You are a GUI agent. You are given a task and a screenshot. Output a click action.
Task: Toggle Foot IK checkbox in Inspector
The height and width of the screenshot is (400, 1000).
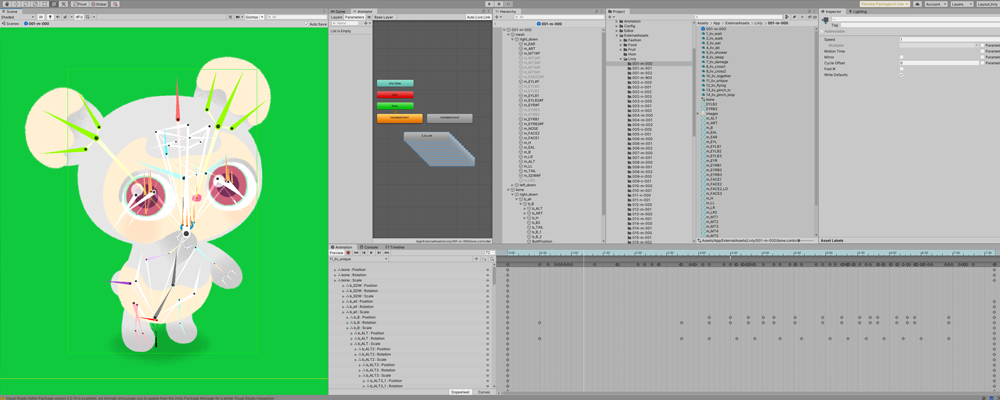[901, 69]
